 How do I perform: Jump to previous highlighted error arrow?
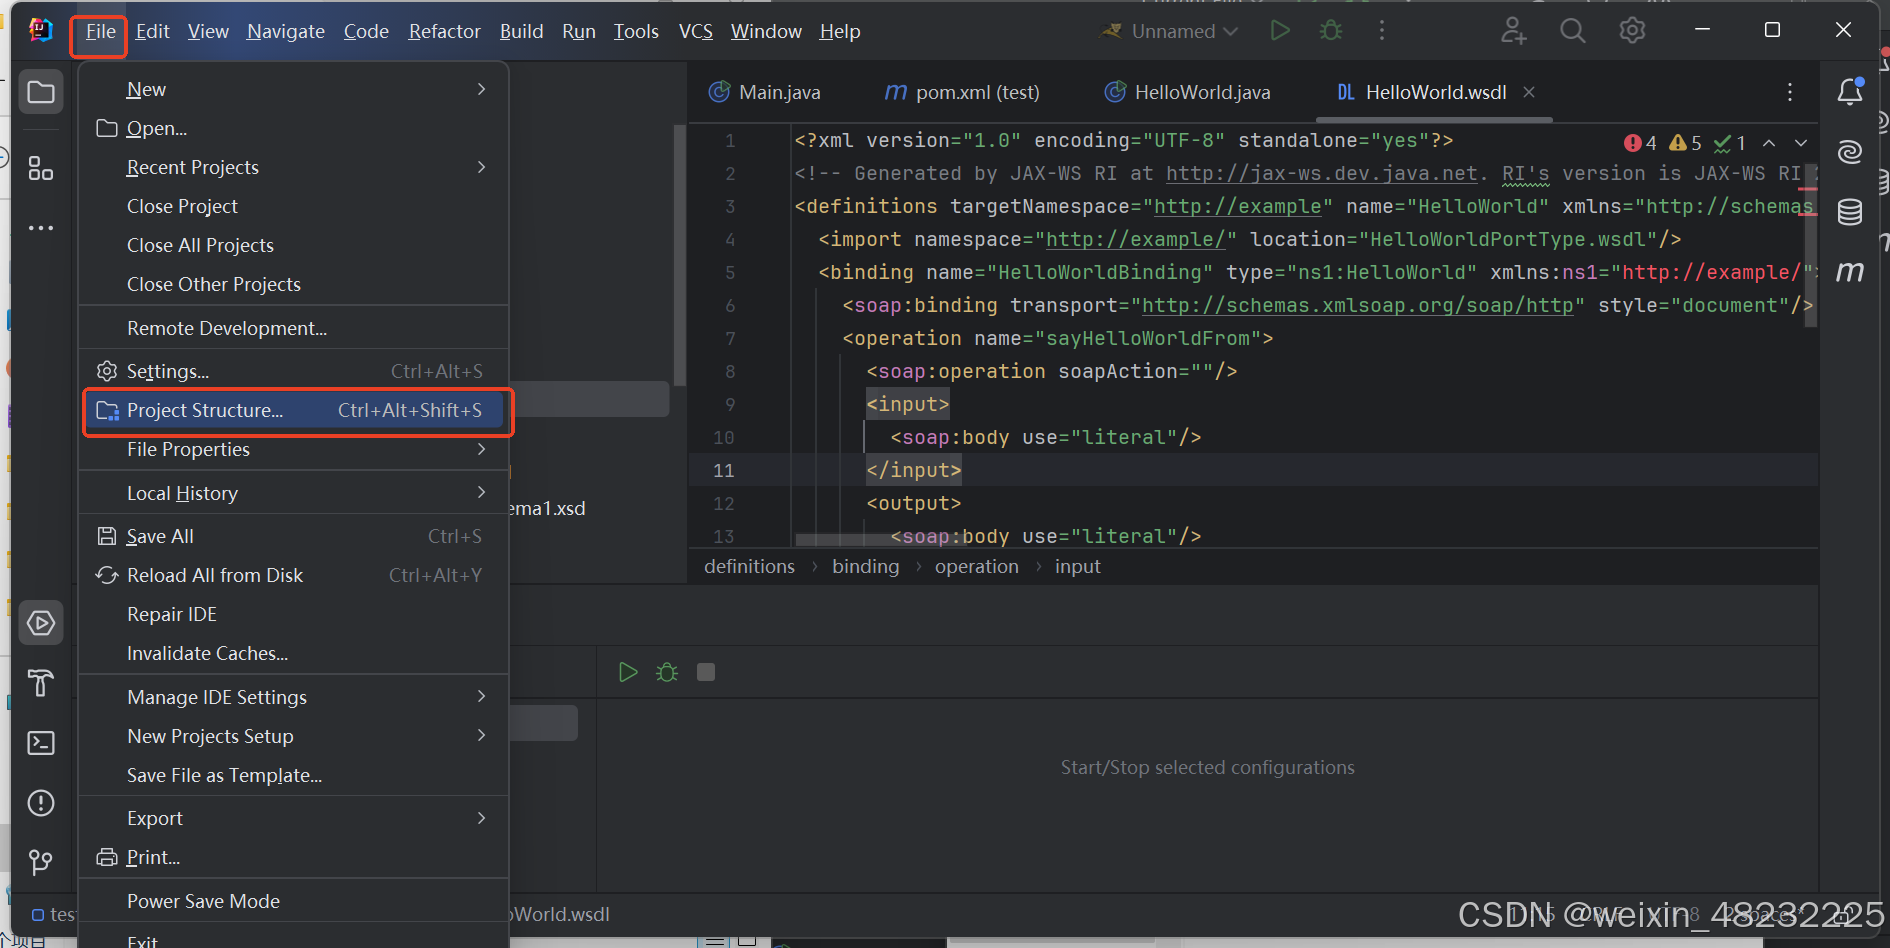click(1769, 143)
